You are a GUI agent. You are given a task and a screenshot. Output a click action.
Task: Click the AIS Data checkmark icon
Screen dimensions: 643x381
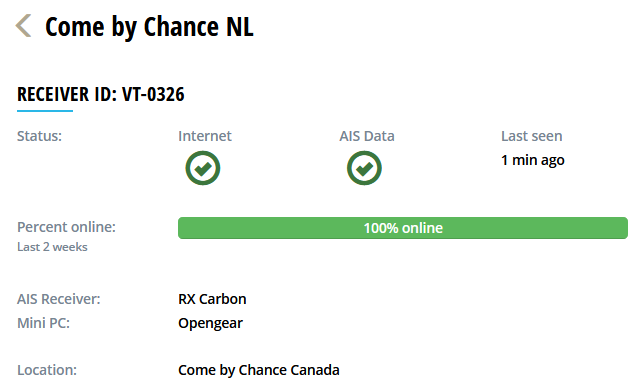(x=364, y=168)
